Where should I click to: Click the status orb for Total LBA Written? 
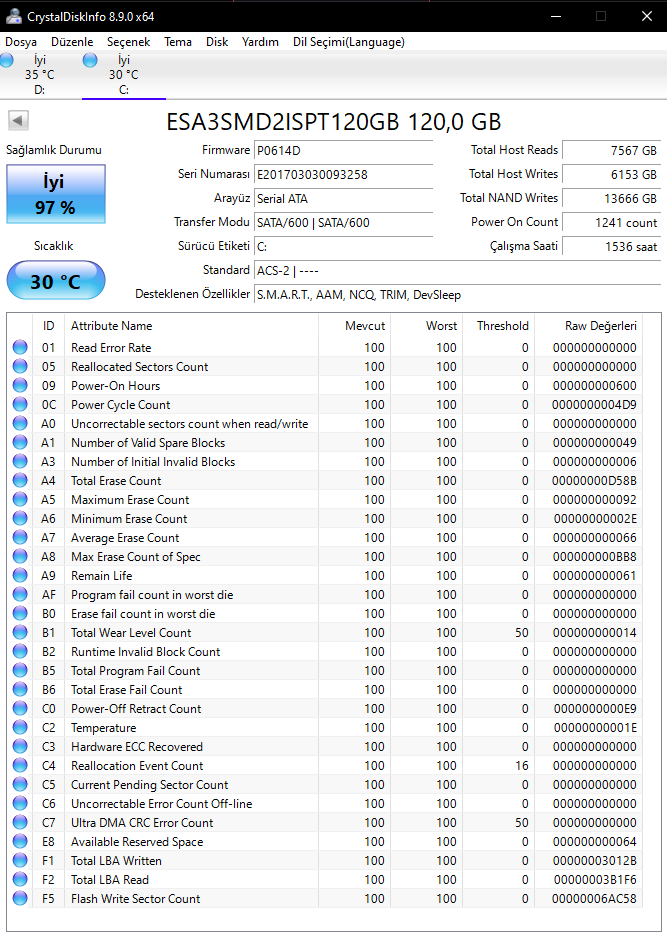(x=20, y=861)
